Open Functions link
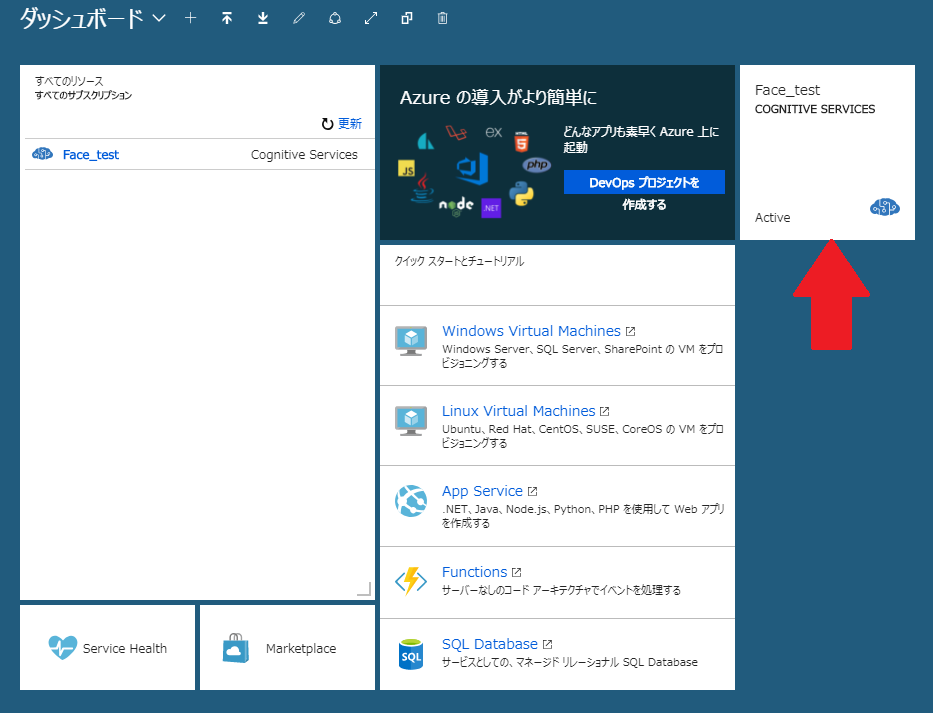This screenshot has width=933, height=713. (474, 572)
